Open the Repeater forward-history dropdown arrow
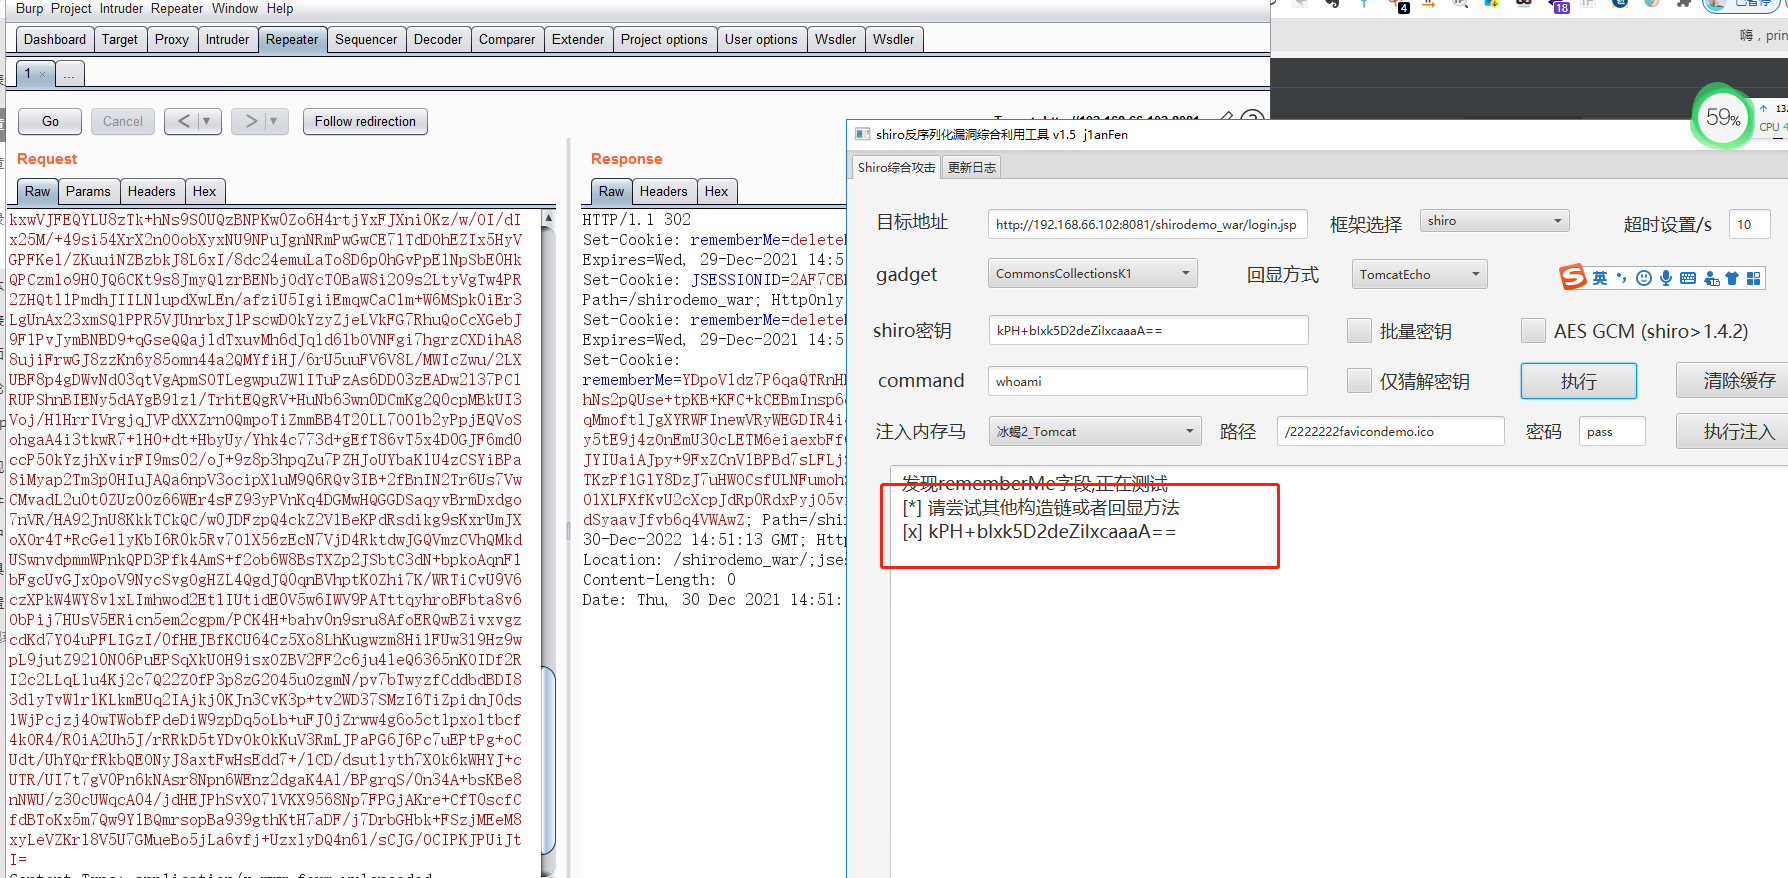The height and width of the screenshot is (878, 1788). (x=274, y=121)
